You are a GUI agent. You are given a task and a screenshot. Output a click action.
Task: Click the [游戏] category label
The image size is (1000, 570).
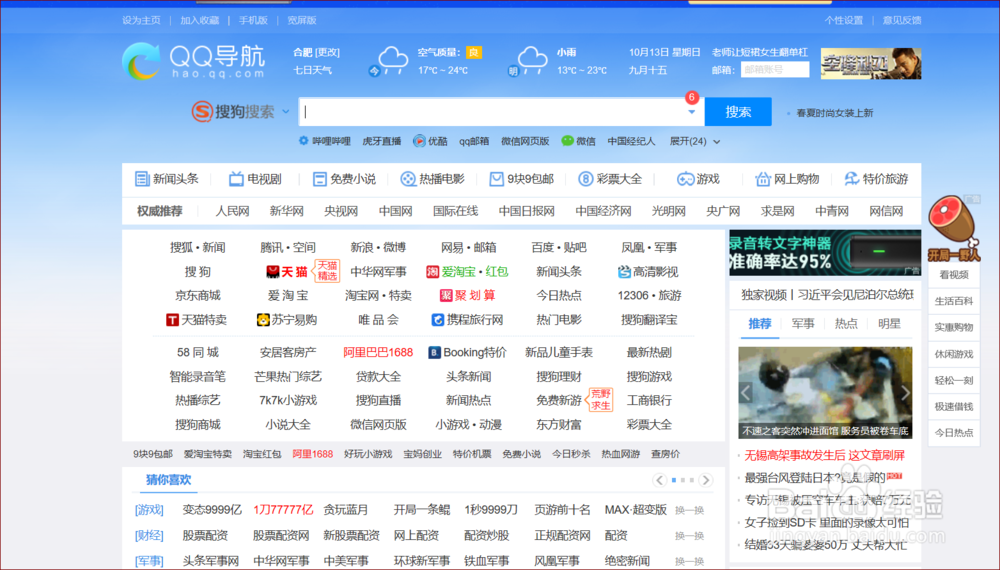[149, 510]
